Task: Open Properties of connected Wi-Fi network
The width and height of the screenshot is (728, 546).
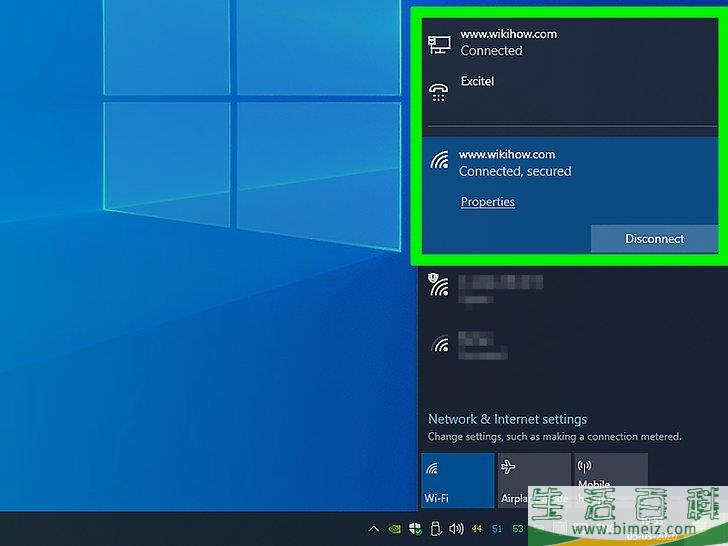Action: tap(488, 202)
